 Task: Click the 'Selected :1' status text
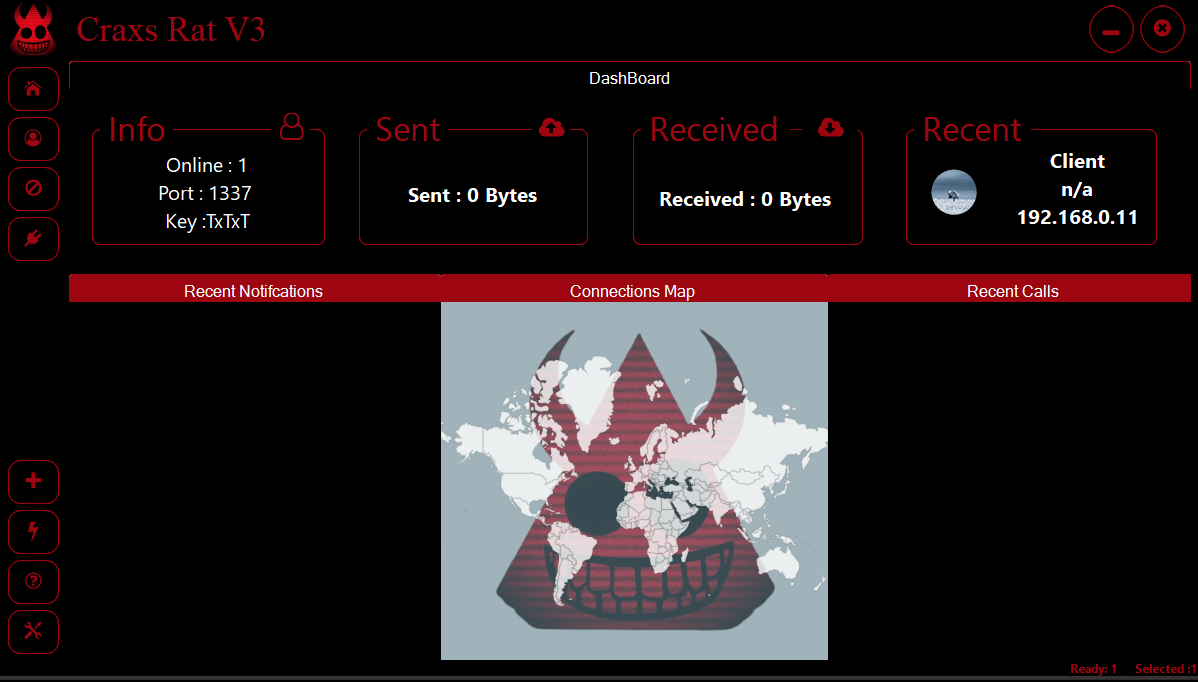1166,669
